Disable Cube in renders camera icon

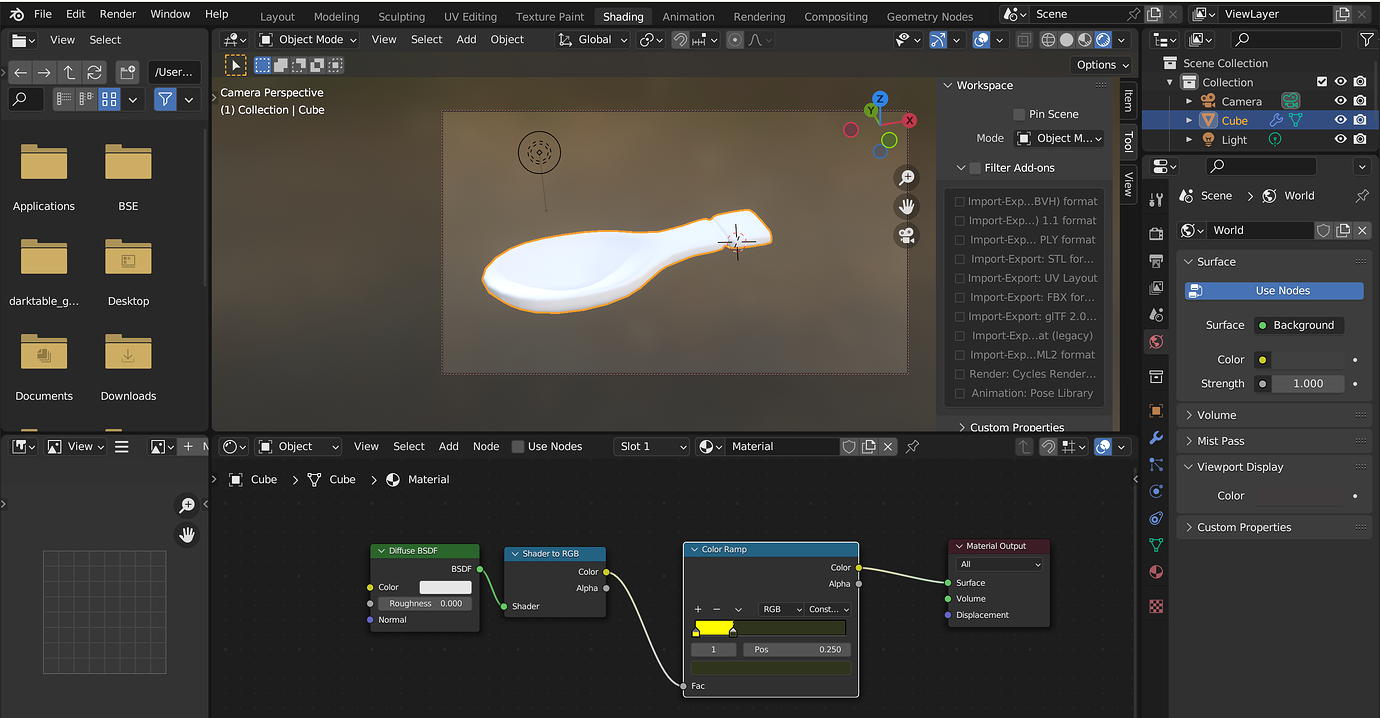click(x=1360, y=120)
